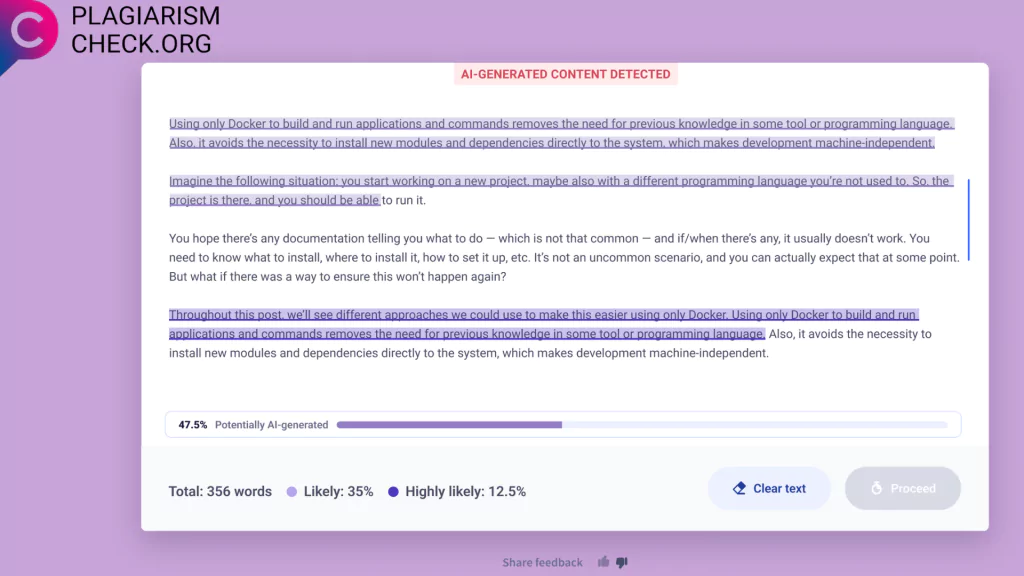
Task: Click the PLAGIARISM CHECK.ORG site title
Action: [146, 30]
